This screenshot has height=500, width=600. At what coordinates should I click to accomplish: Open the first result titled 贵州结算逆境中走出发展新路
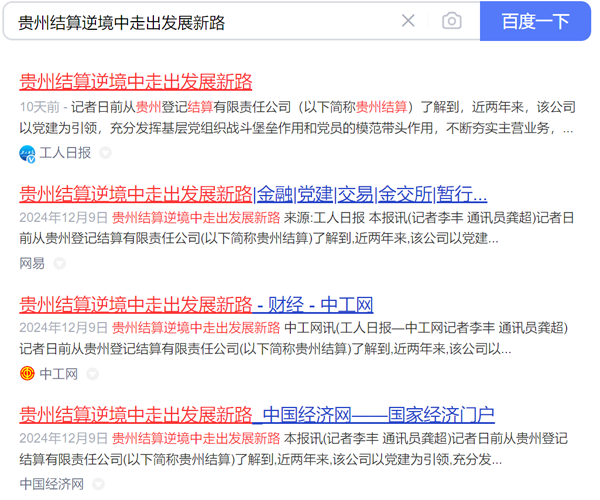coord(136,82)
